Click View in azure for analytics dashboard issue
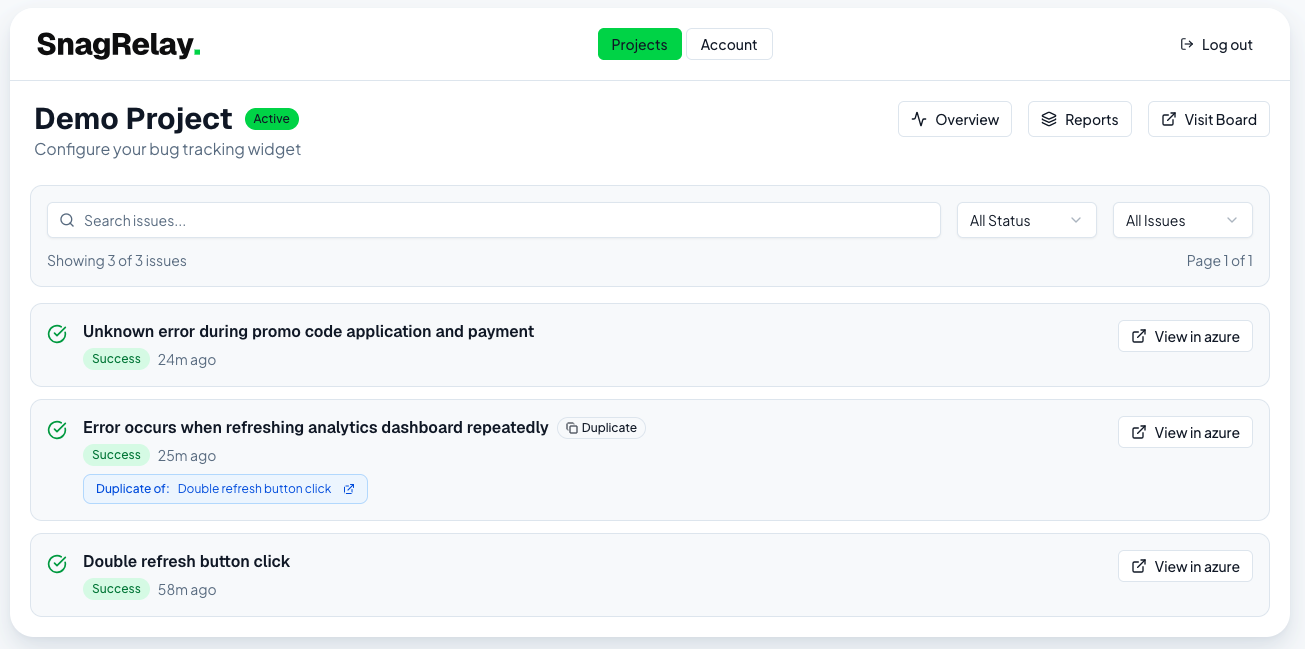The image size is (1305, 649). 1185,432
